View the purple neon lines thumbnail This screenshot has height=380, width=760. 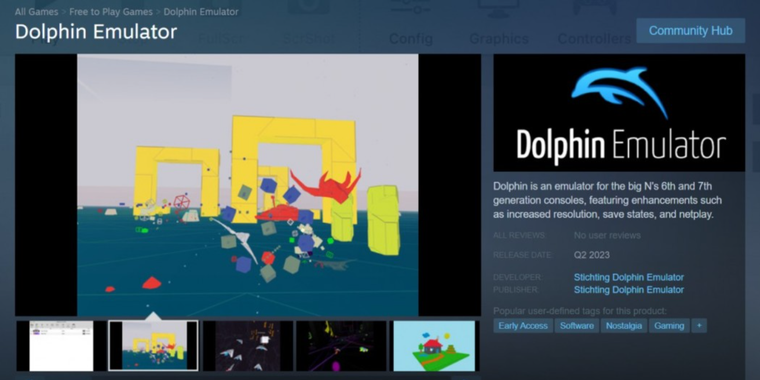pyautogui.click(x=341, y=346)
